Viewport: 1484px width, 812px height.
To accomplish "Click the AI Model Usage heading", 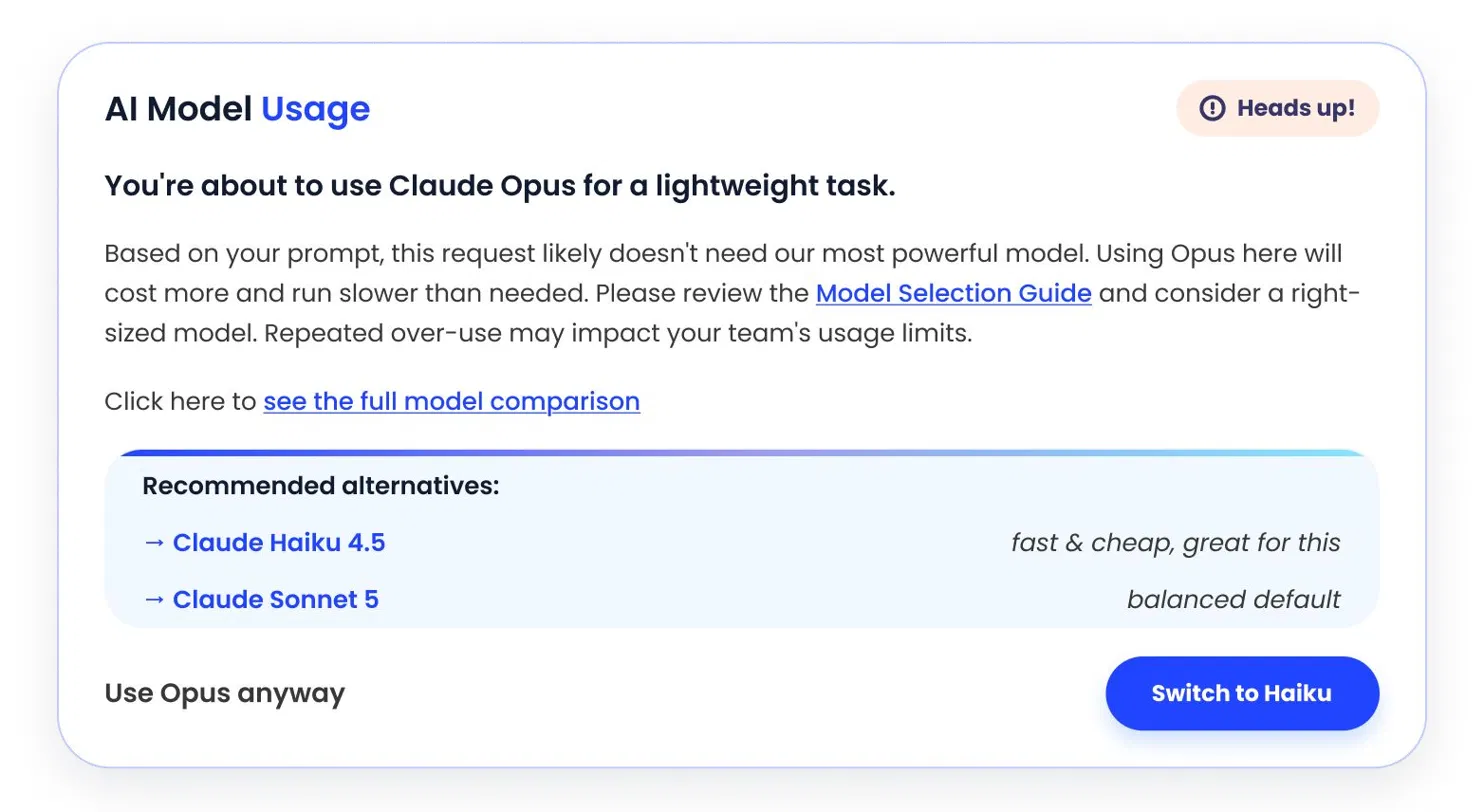I will (238, 109).
